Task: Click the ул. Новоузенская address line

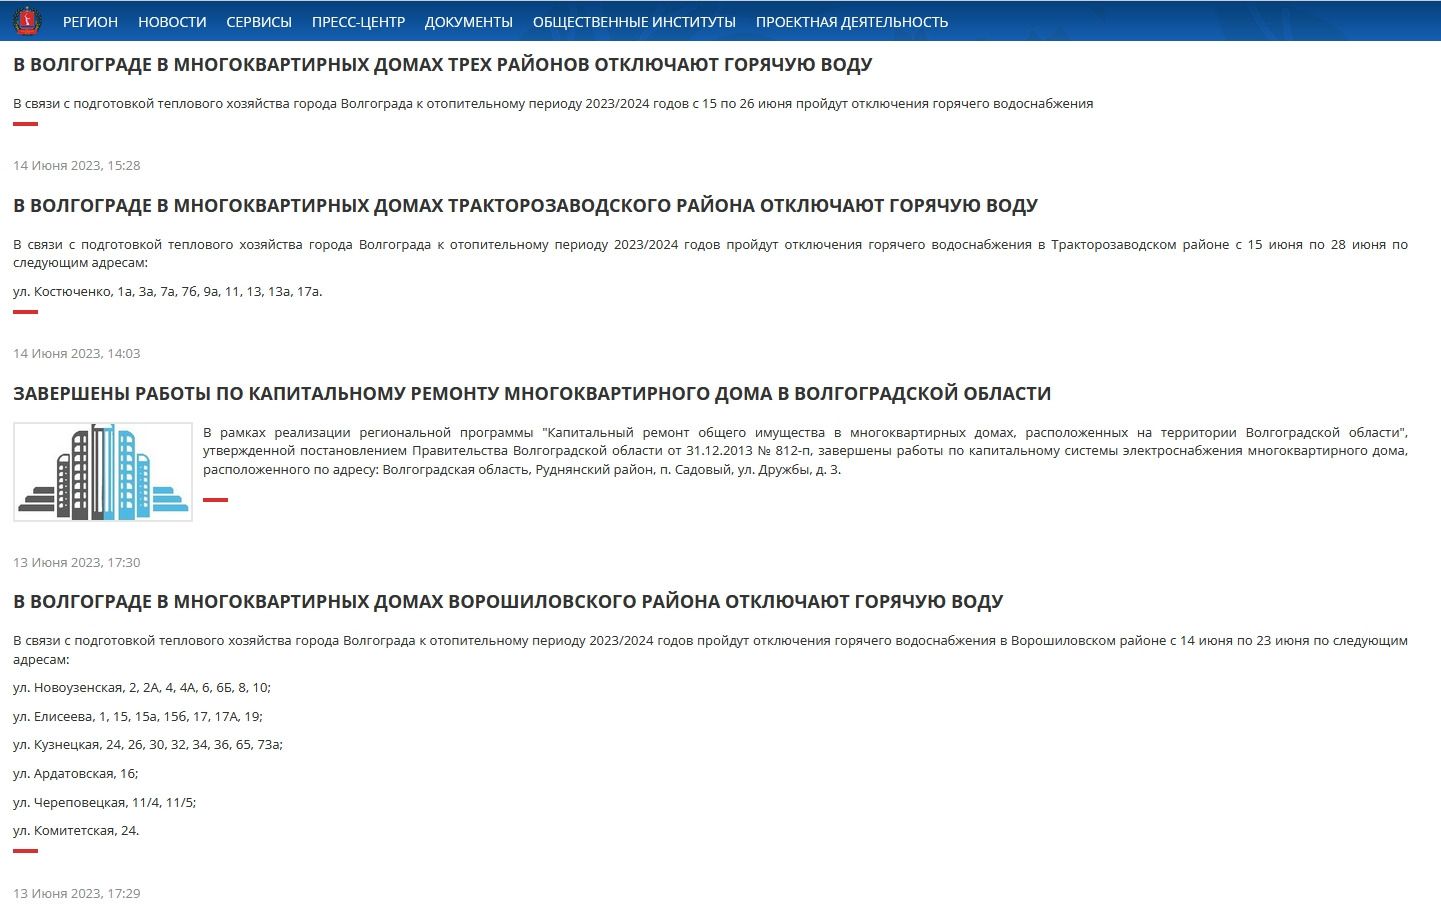Action: [x=141, y=688]
